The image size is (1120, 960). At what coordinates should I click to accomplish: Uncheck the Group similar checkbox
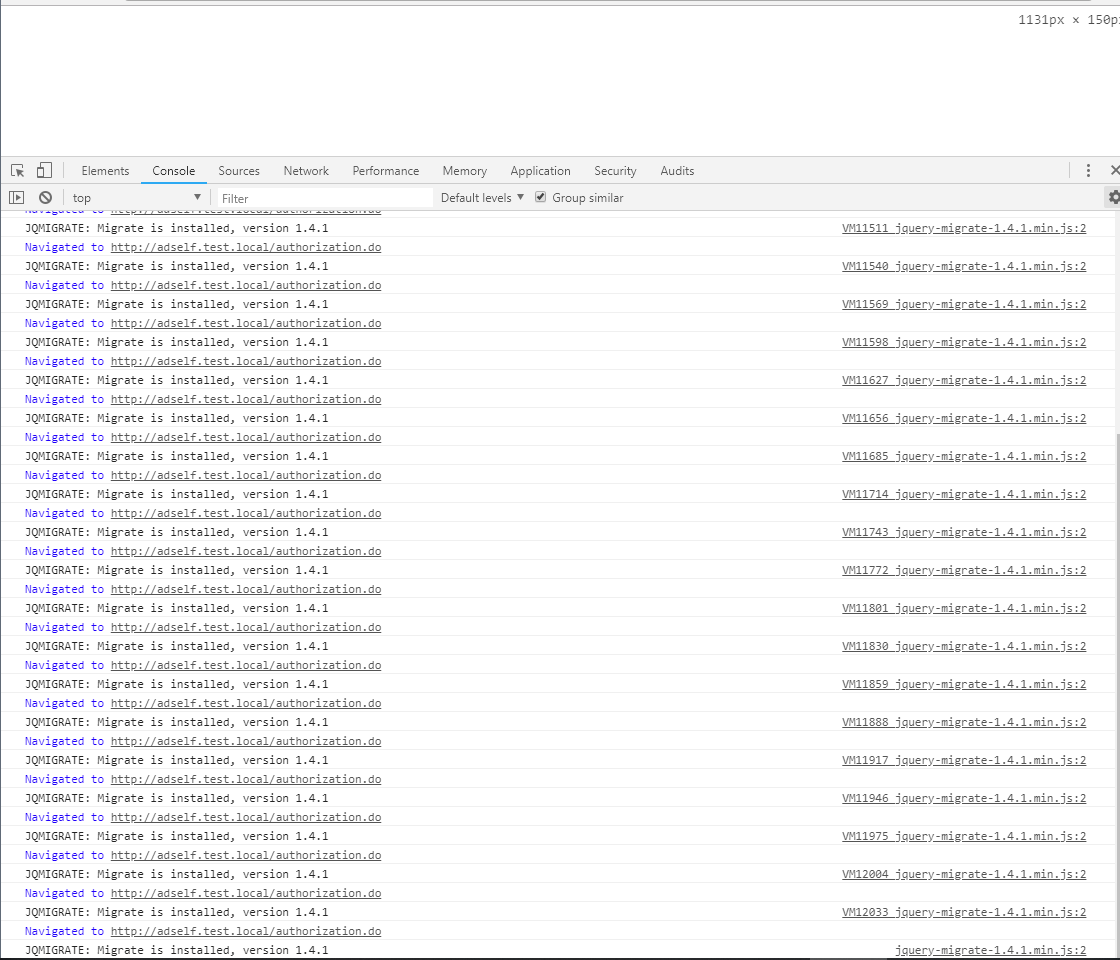coord(541,198)
